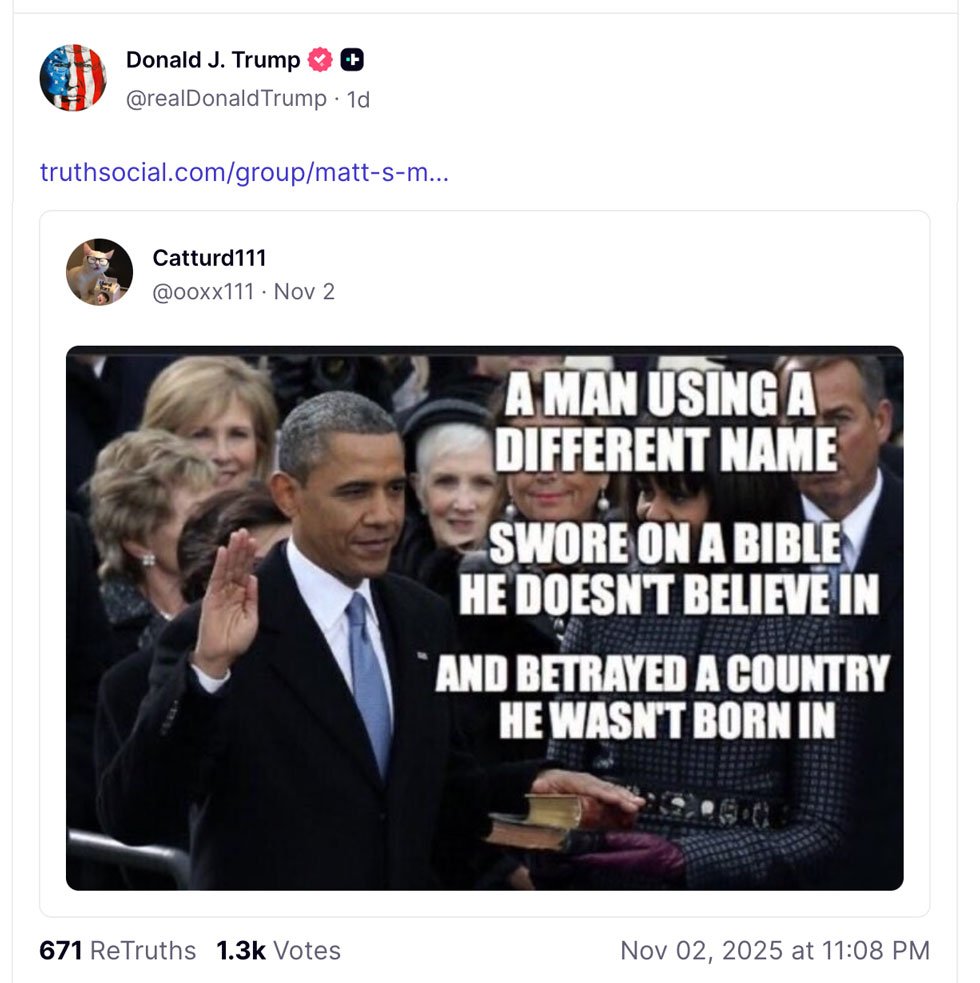Click the black plus badge icon

tap(351, 60)
